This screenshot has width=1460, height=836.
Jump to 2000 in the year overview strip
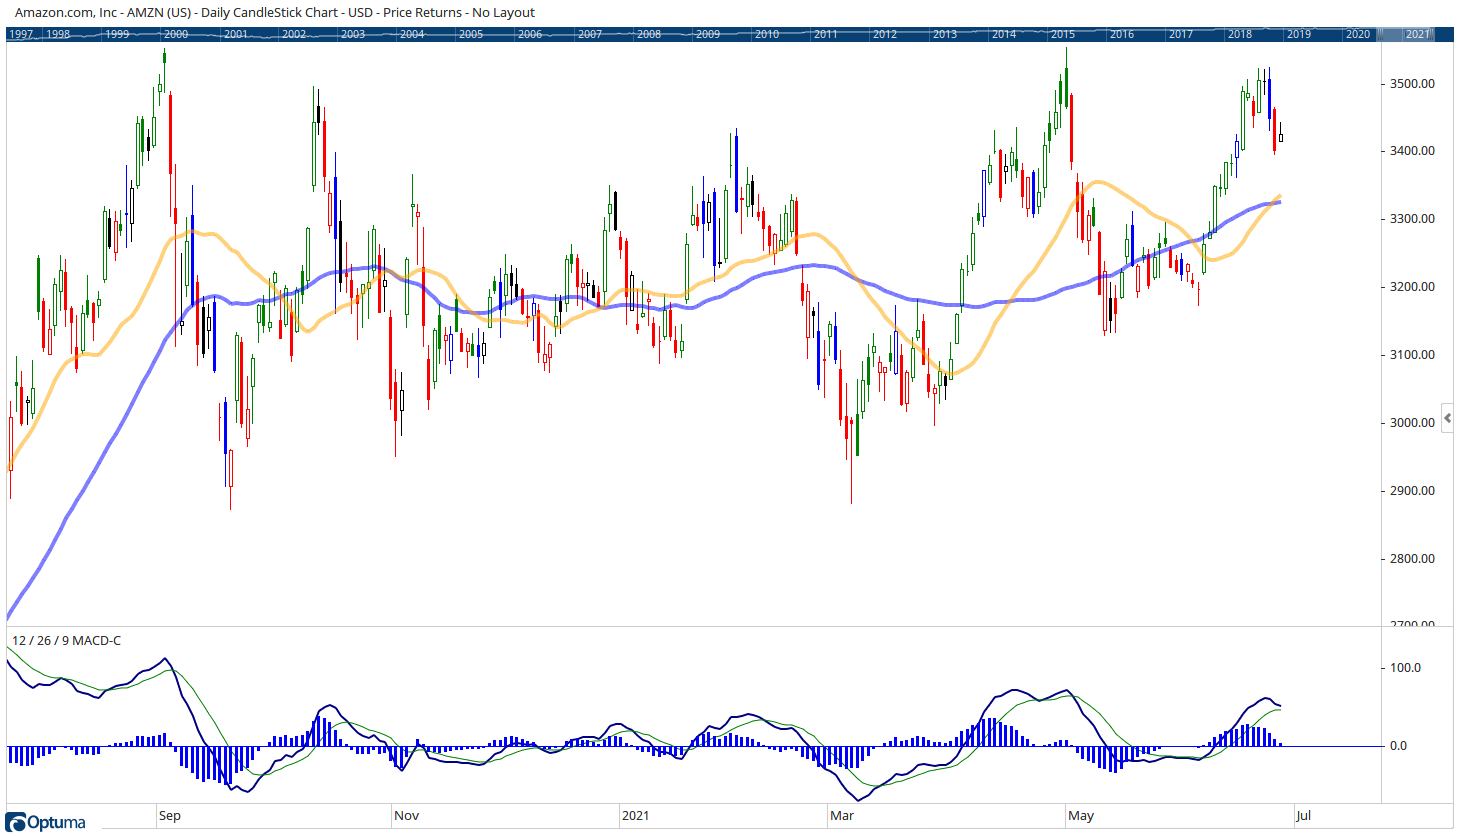176,34
